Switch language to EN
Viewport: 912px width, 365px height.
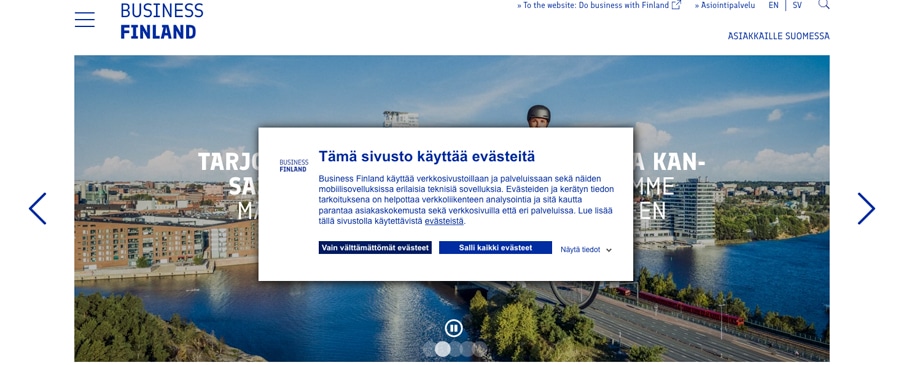click(x=773, y=5)
